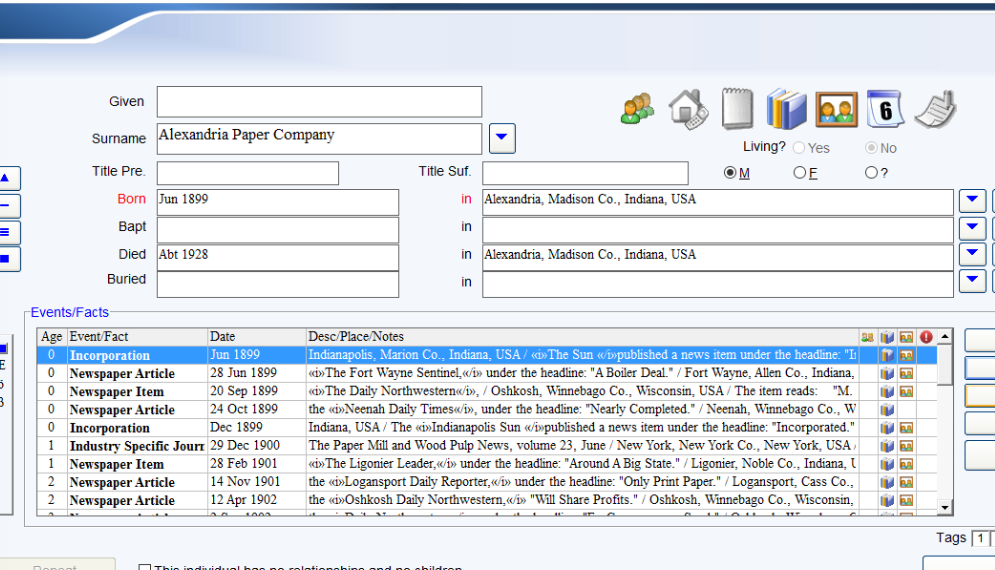
Task: Click the Event/Fact column header
Action: tap(137, 336)
